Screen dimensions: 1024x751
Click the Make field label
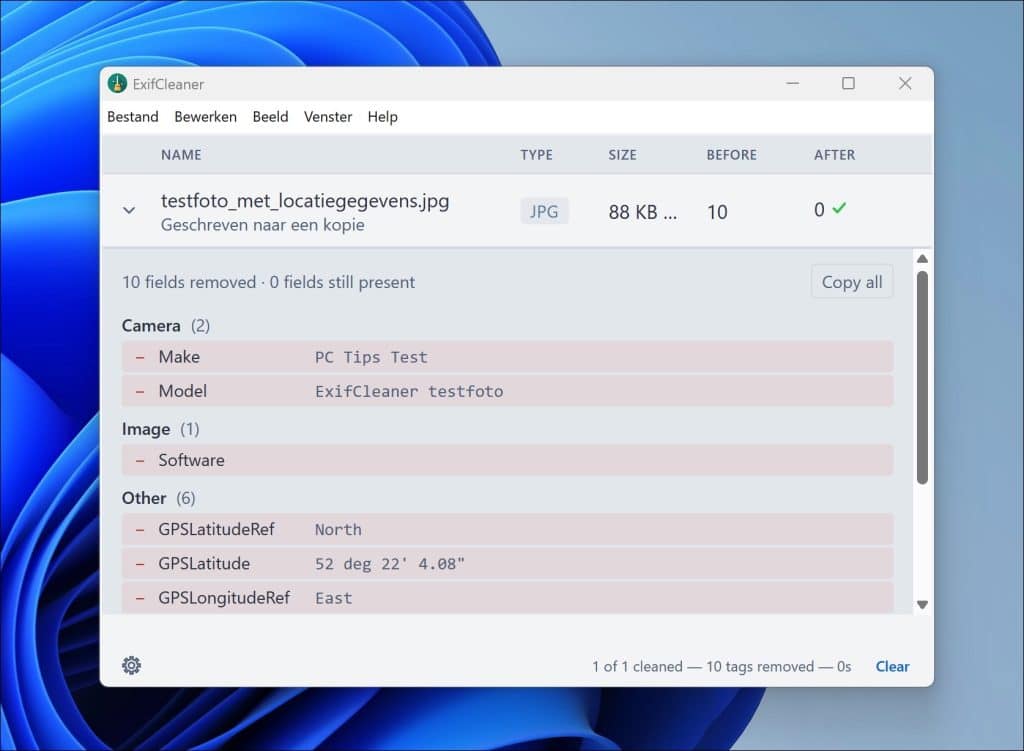pyautogui.click(x=179, y=357)
